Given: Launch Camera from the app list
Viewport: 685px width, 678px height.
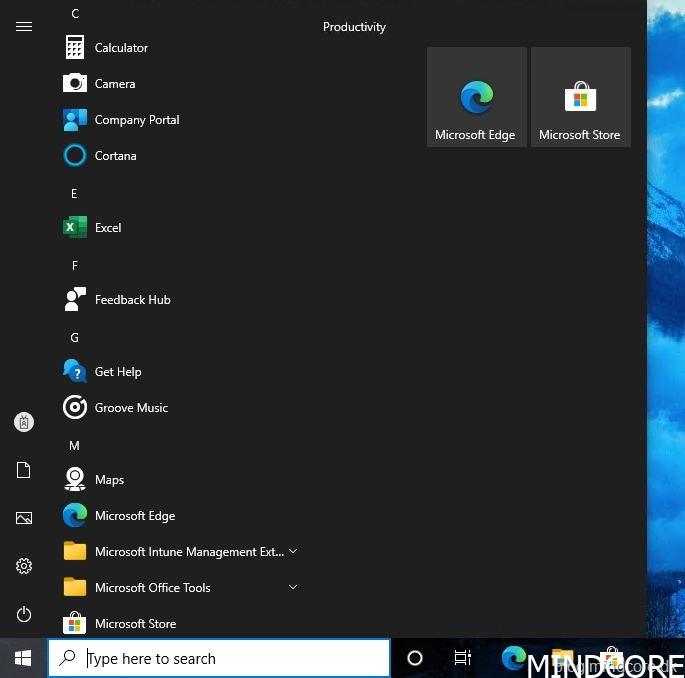Looking at the screenshot, I should (114, 84).
